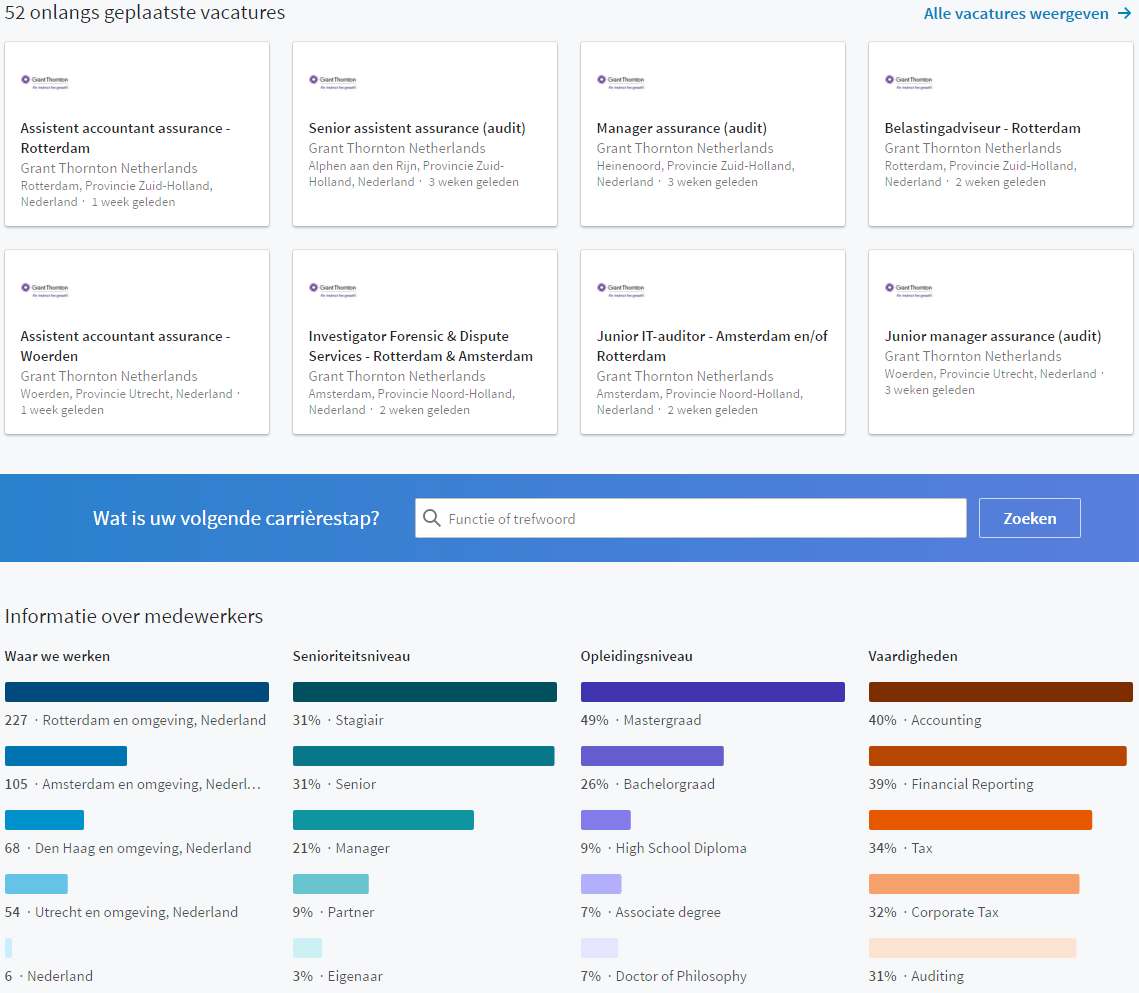Click the Mastergraad education level bar
Viewport: 1139px width, 993px height.
[712, 692]
